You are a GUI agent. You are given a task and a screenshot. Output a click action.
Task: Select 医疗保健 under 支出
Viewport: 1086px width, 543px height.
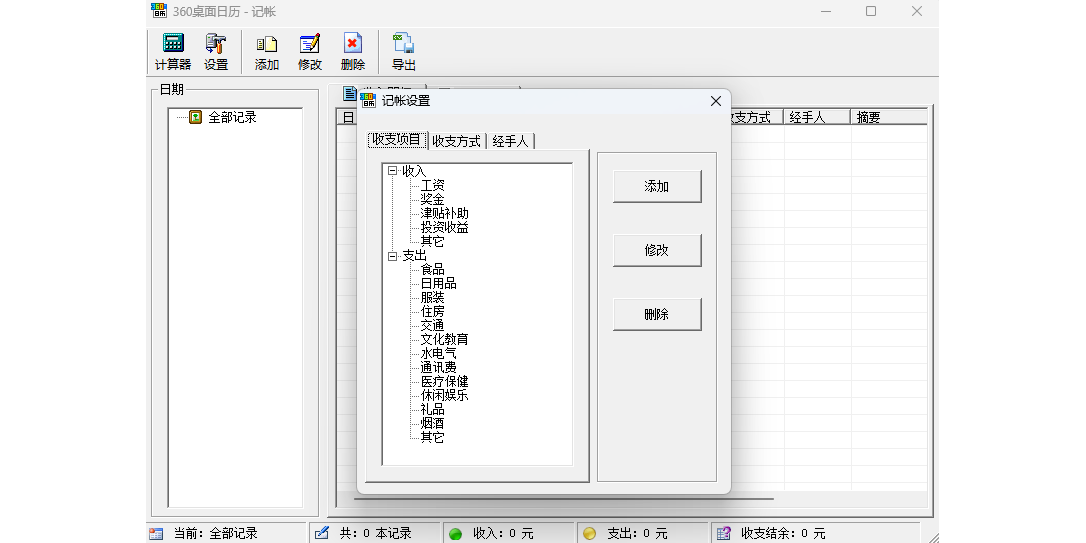click(445, 382)
